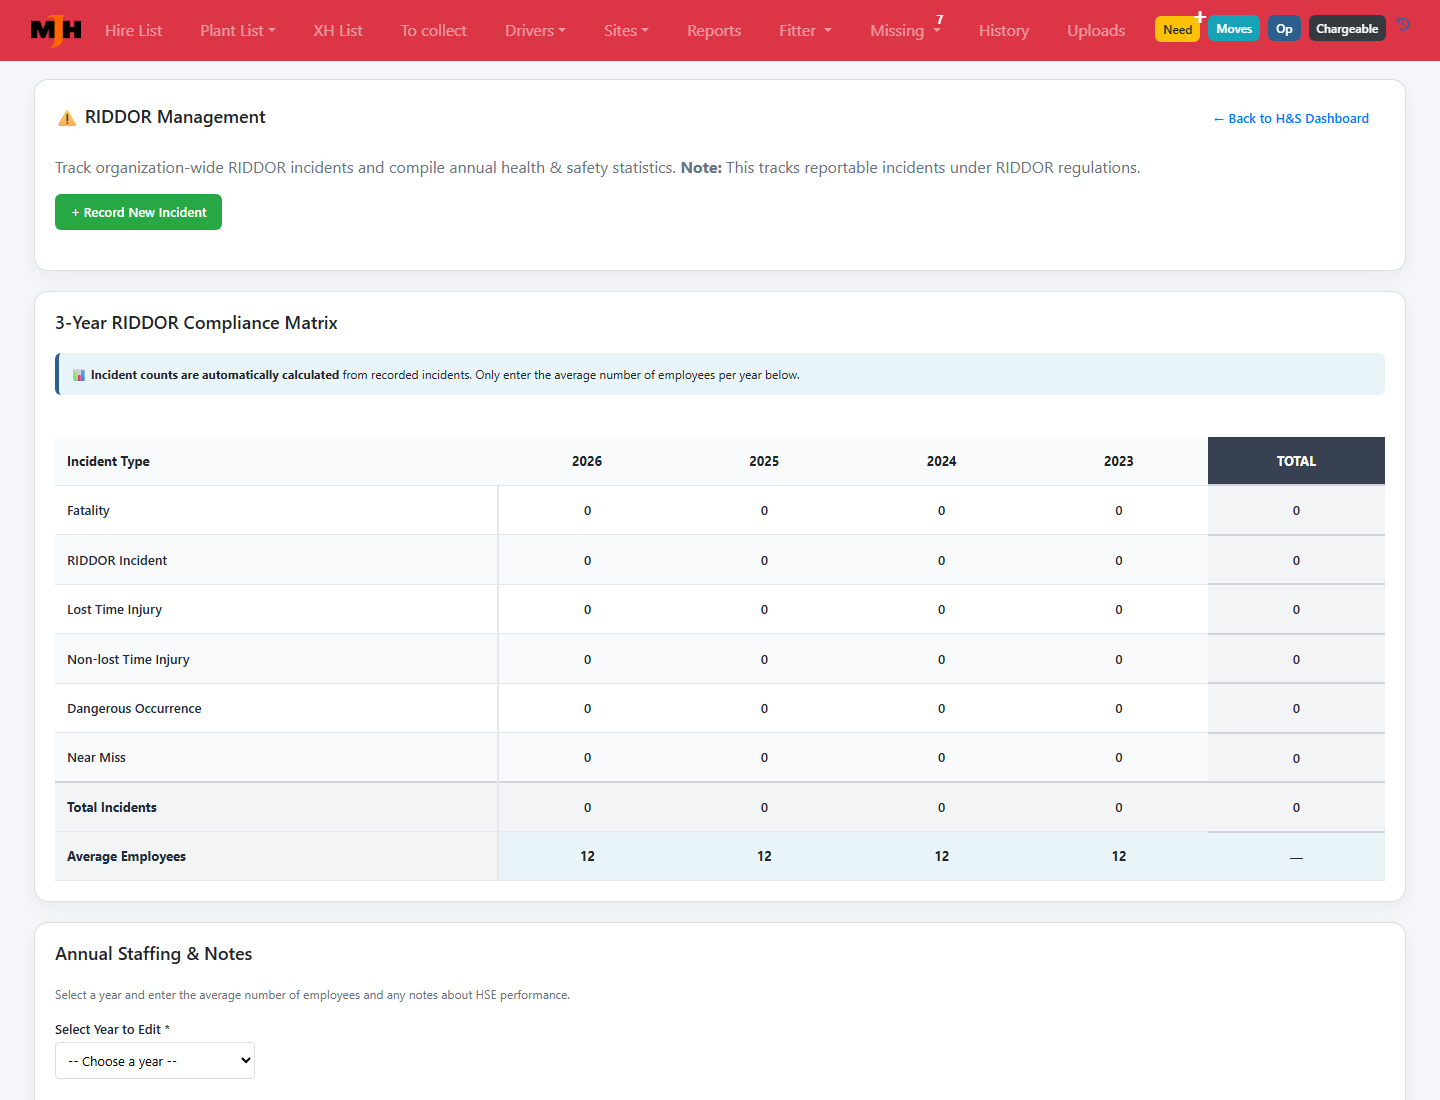The height and width of the screenshot is (1100, 1440).
Task: Open the dark Chargeable badge
Action: tap(1347, 29)
